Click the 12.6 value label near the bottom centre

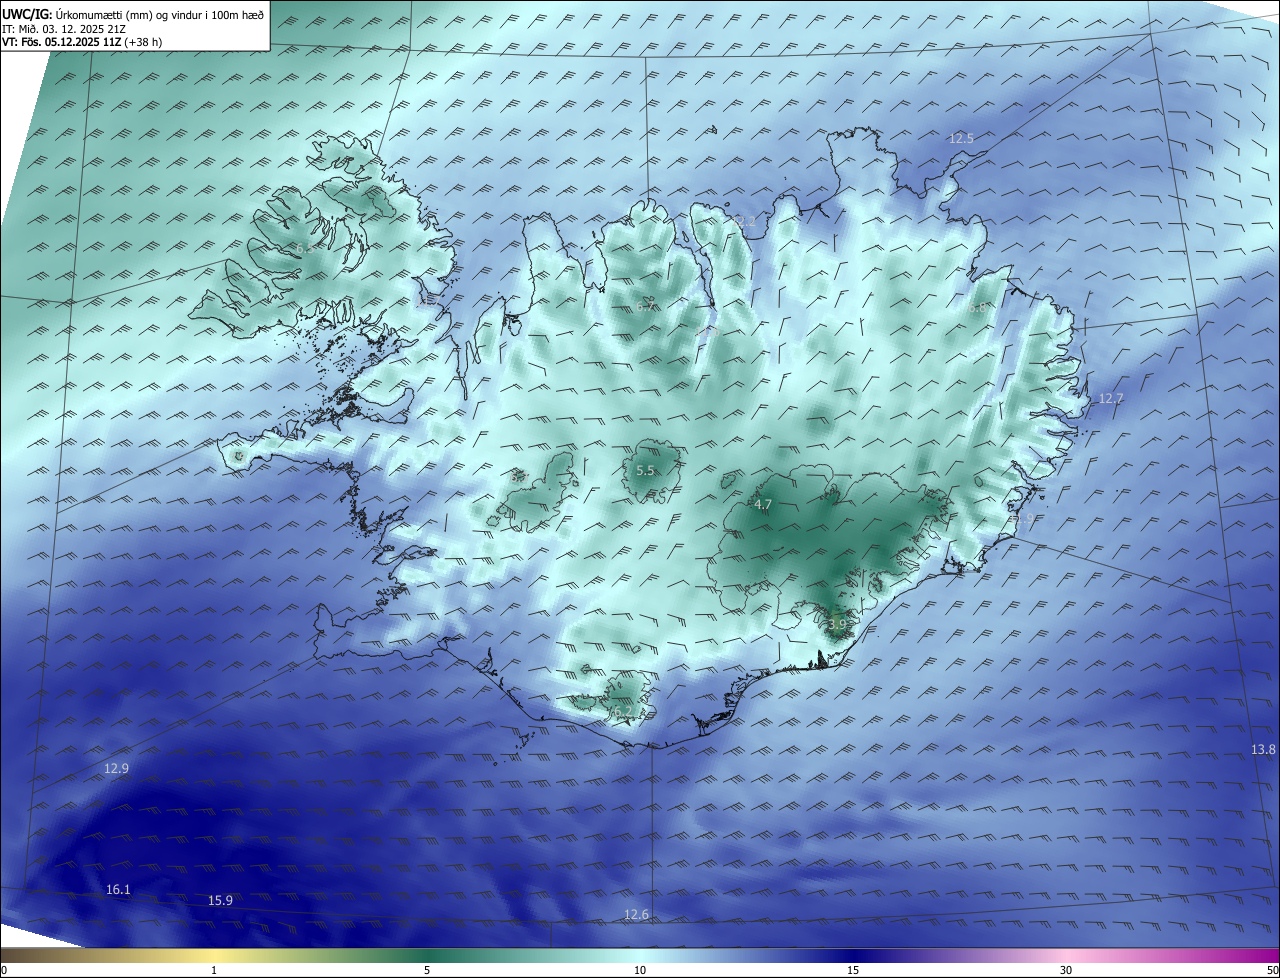pos(636,914)
